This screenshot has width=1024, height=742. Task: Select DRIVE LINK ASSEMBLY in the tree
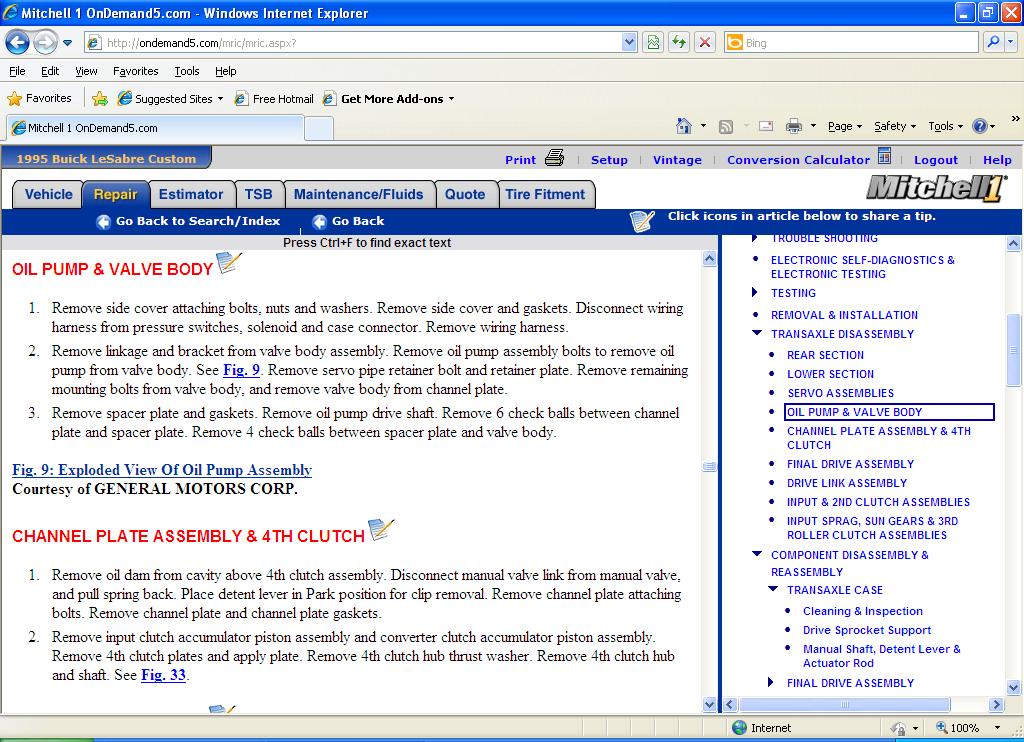point(847,483)
